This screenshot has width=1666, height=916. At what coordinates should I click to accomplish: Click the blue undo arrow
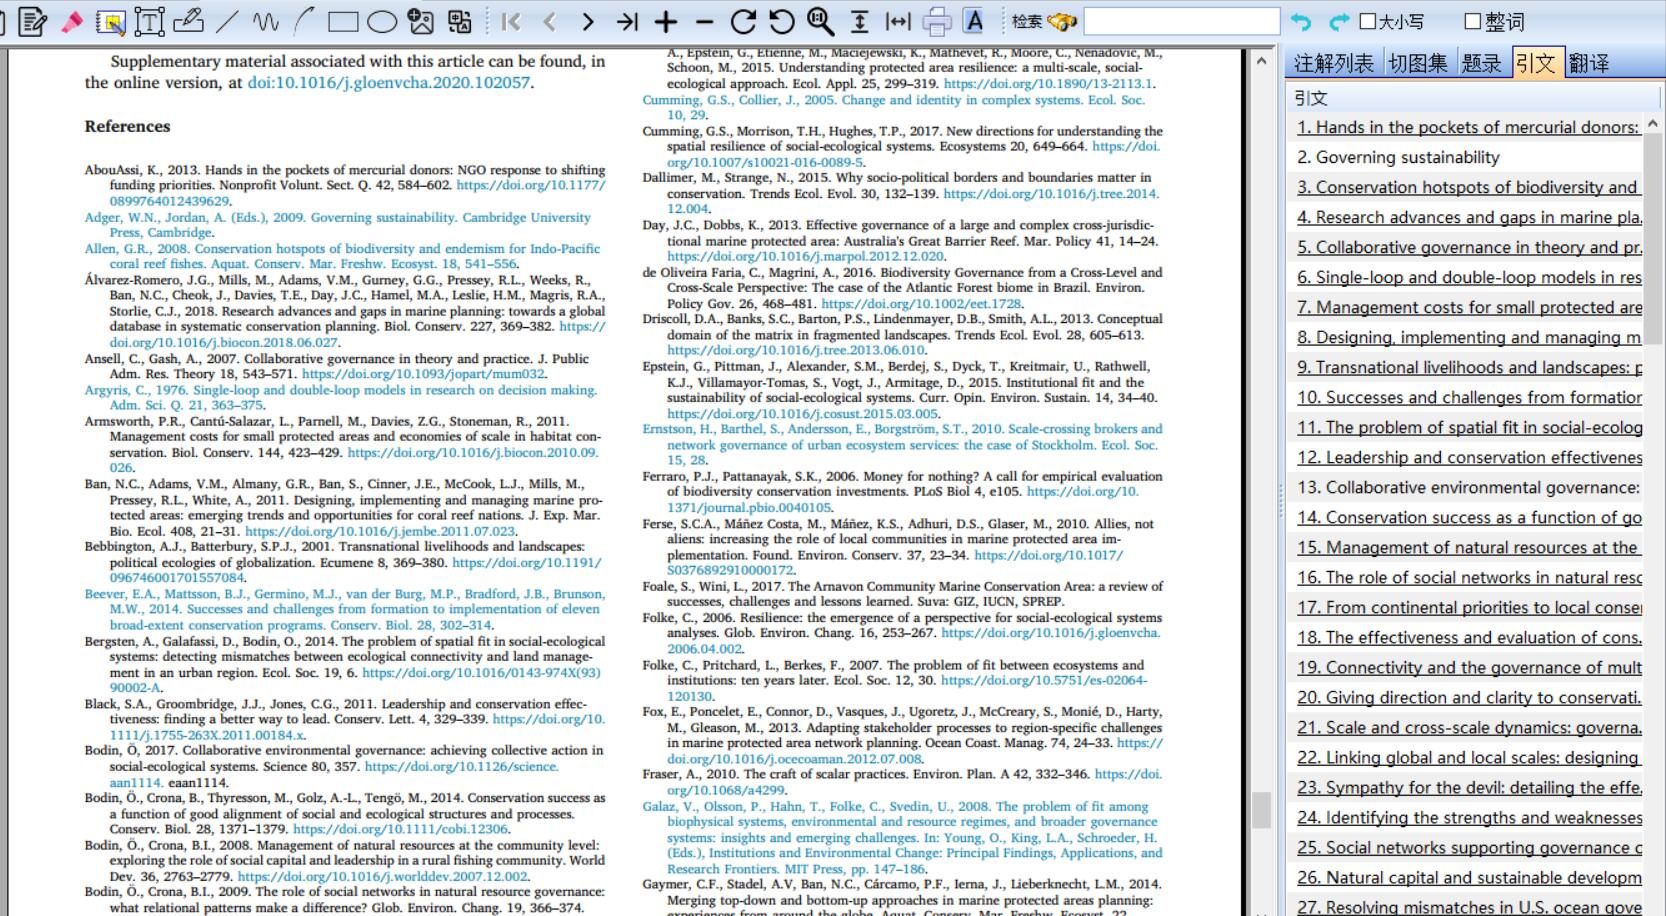[x=1301, y=21]
